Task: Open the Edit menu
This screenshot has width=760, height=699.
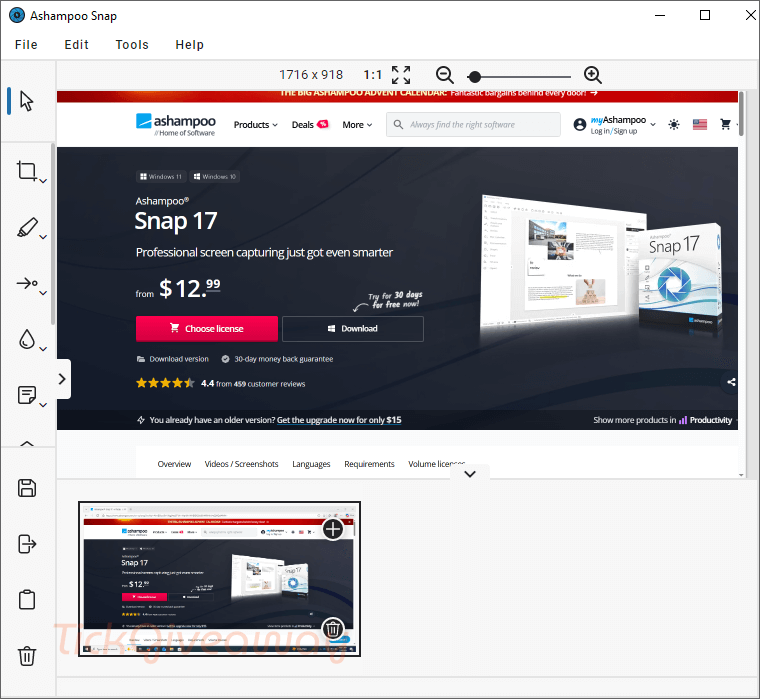Action: coord(77,45)
